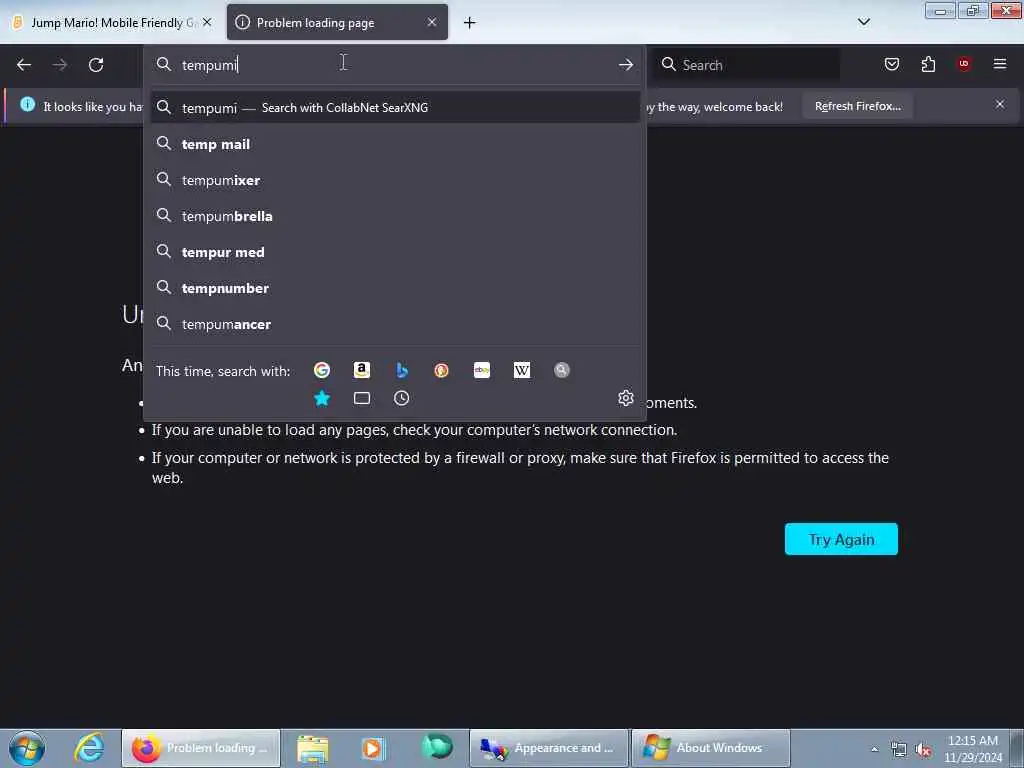This screenshot has height=768, width=1024.
Task: Click the Go arrow in the address bar
Action: click(x=626, y=65)
